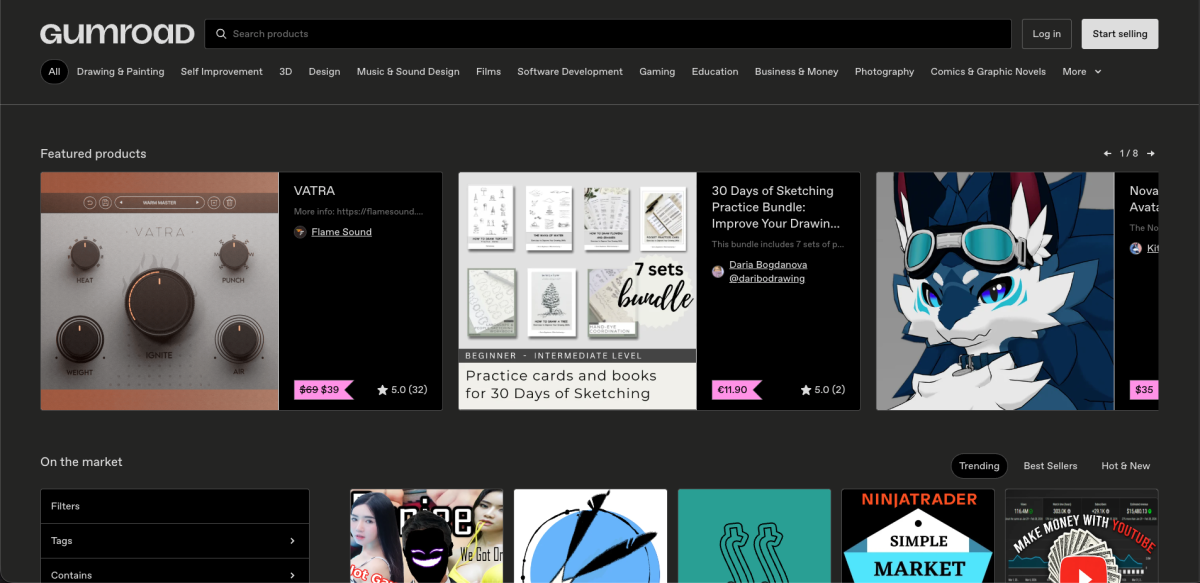Click star rating on 30 Days Sketching card
Viewport: 1200px width, 583px height.
823,390
